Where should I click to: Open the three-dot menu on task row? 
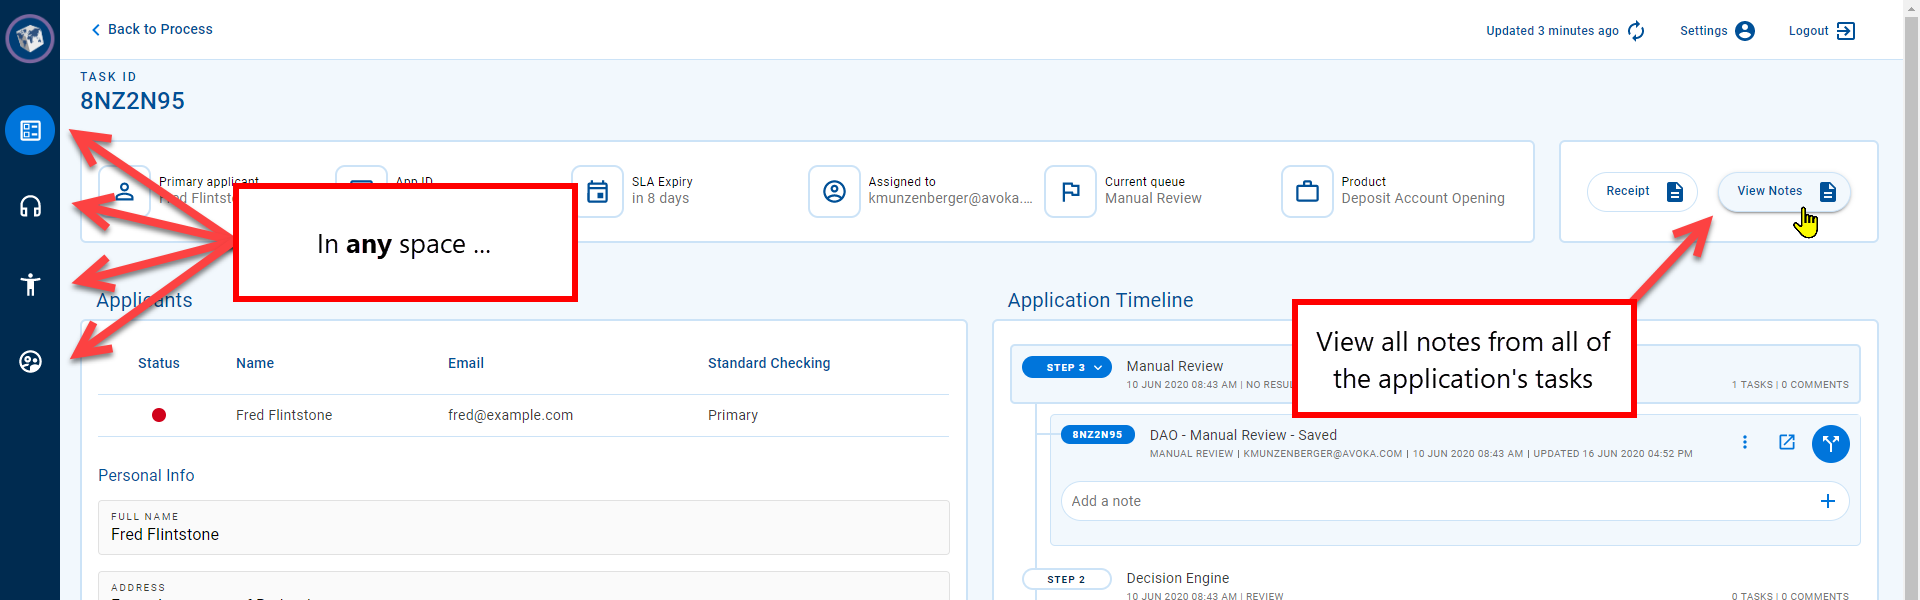(x=1745, y=442)
